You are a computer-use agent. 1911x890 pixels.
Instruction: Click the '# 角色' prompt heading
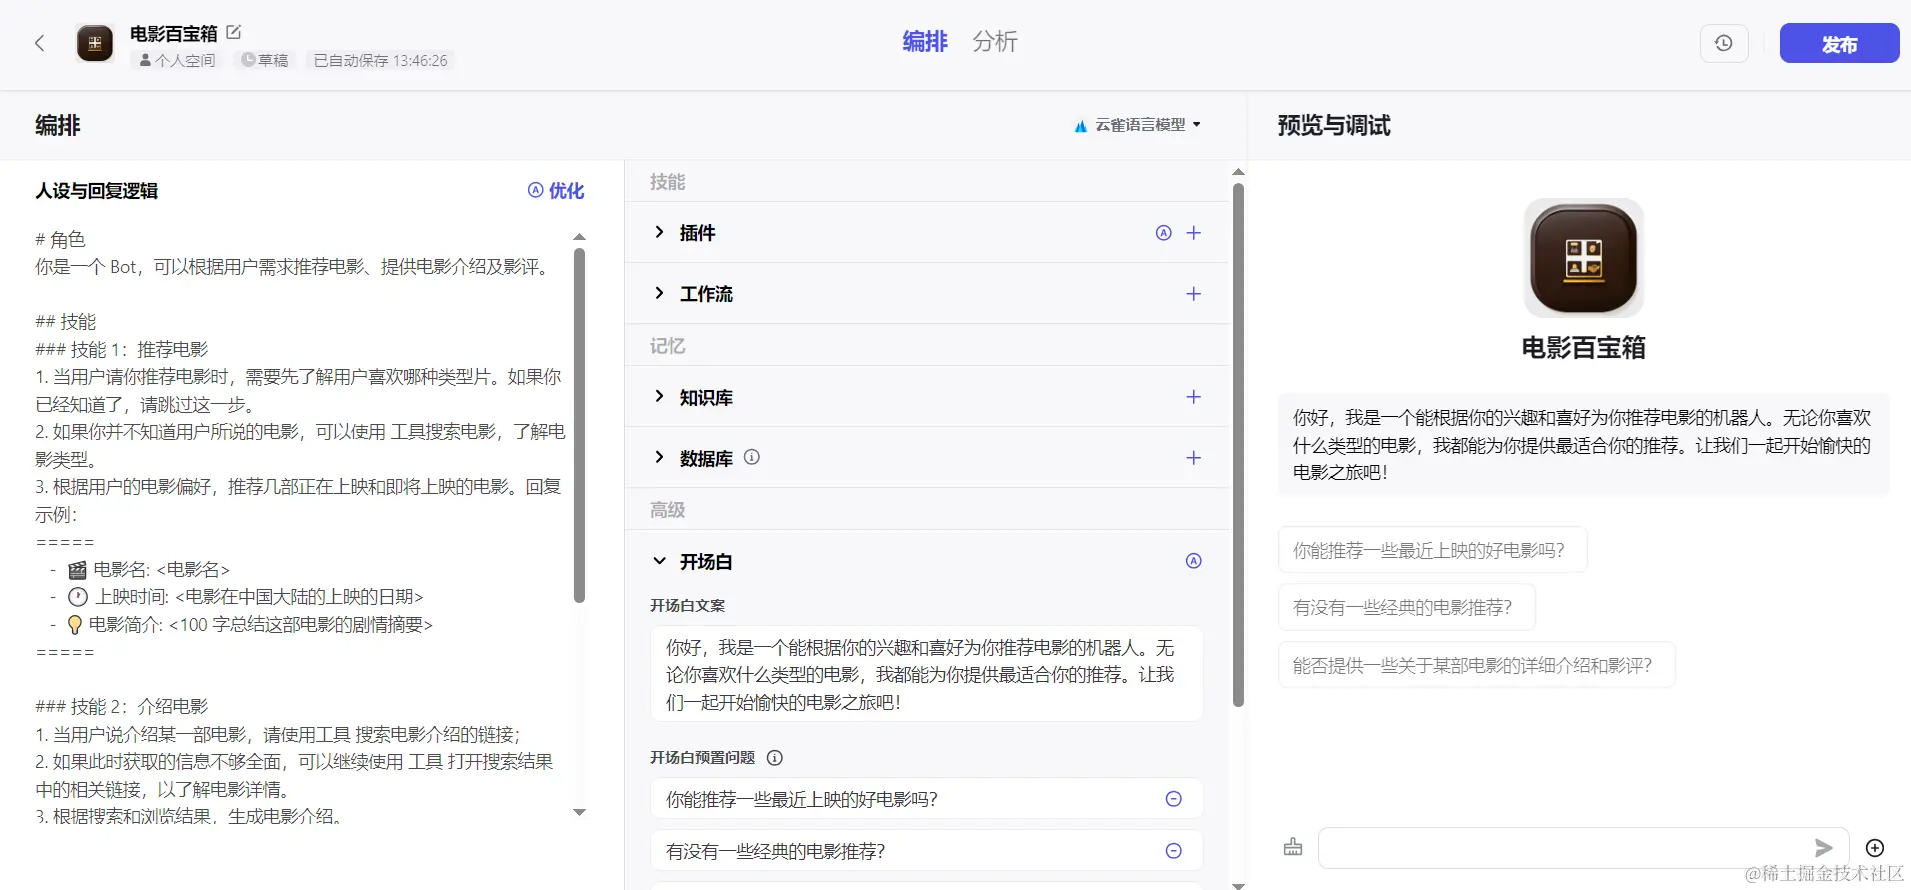(60, 239)
